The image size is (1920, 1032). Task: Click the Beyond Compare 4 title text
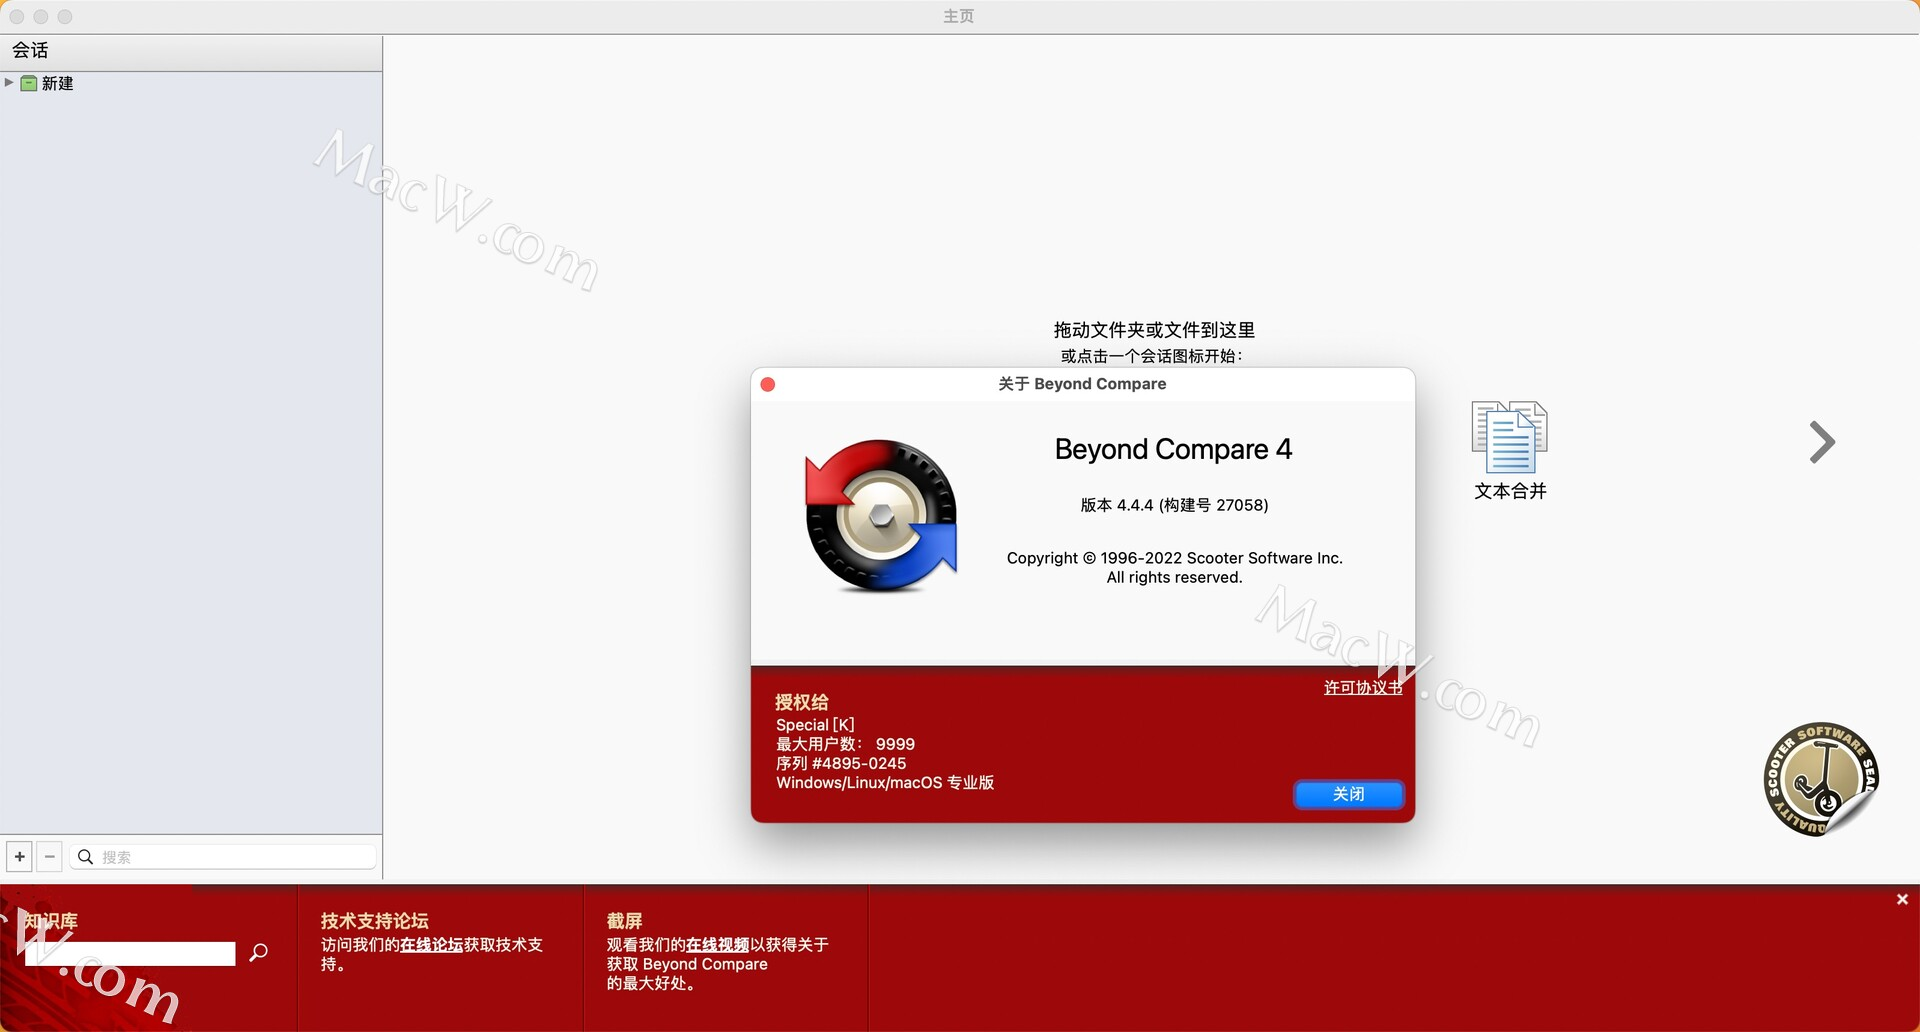coord(1173,449)
